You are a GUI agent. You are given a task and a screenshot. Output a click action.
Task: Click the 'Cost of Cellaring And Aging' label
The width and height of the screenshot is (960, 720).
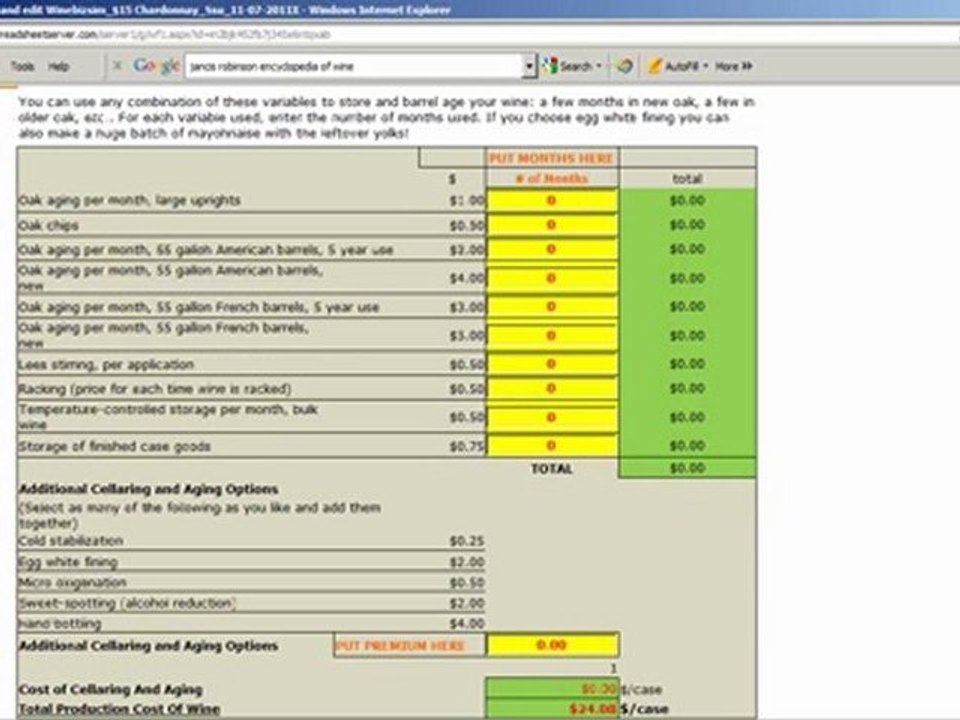click(x=110, y=689)
